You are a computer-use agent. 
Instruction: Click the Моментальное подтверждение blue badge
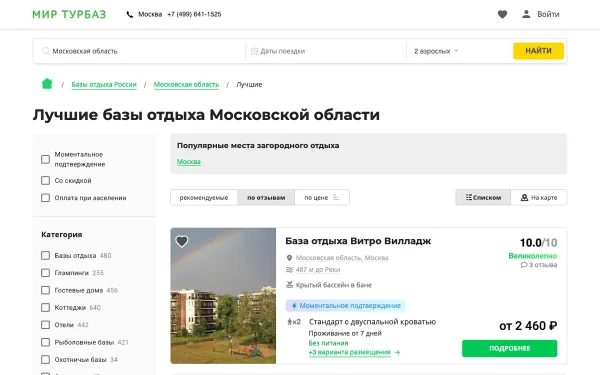[345, 305]
